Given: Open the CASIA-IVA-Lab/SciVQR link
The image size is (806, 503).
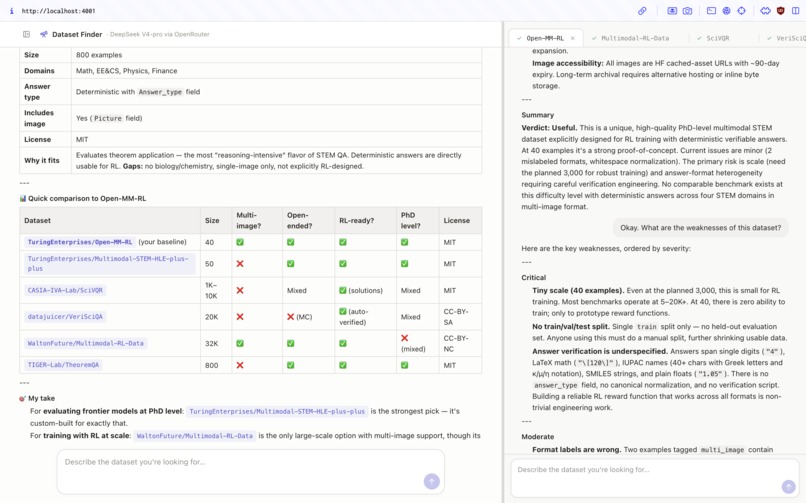Looking at the screenshot, I should click(x=65, y=290).
